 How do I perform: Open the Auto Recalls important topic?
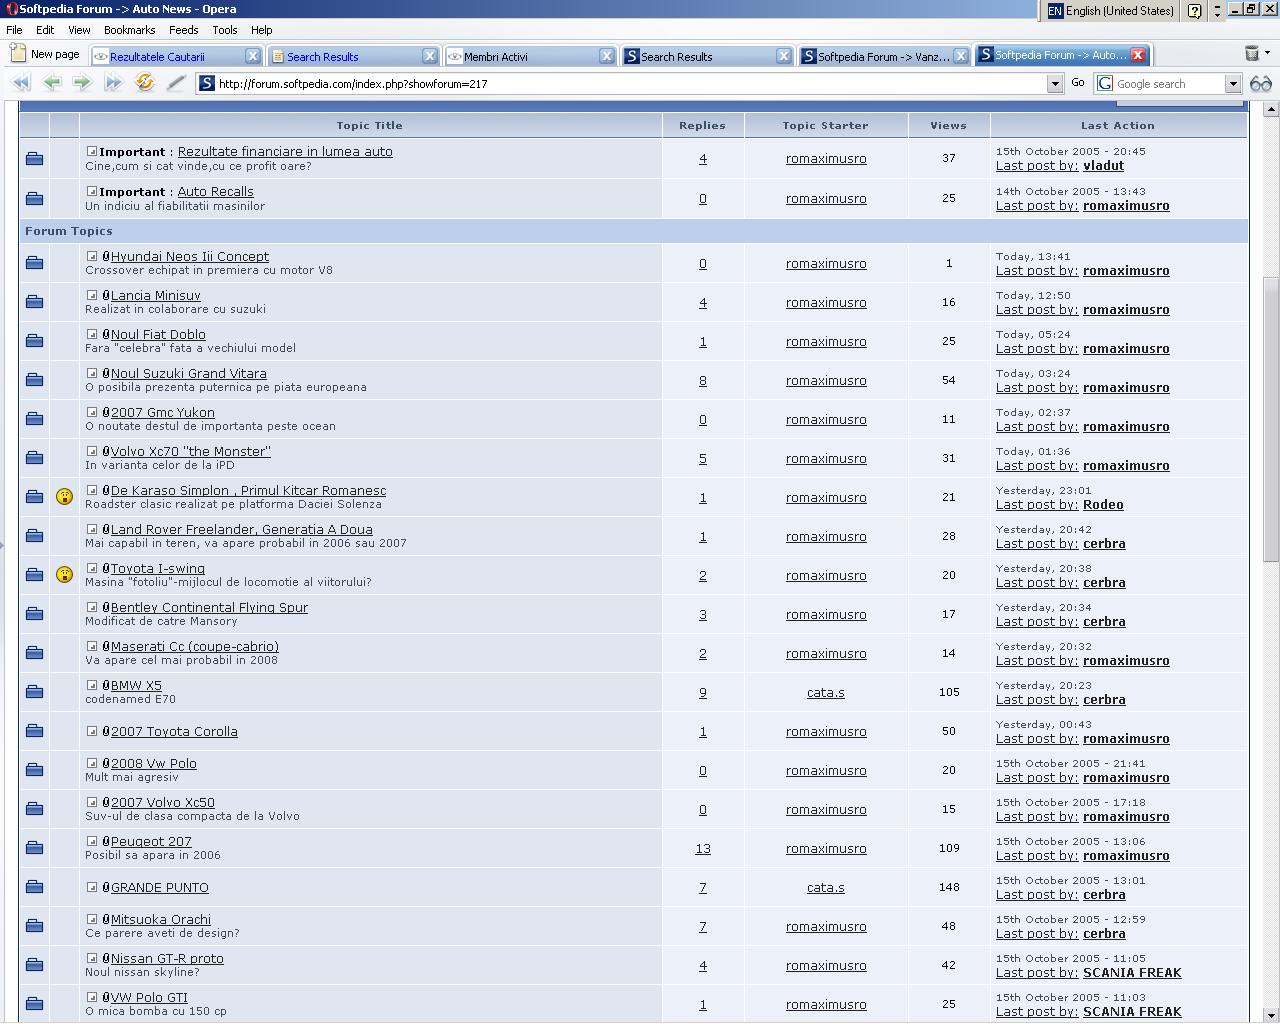tap(215, 192)
